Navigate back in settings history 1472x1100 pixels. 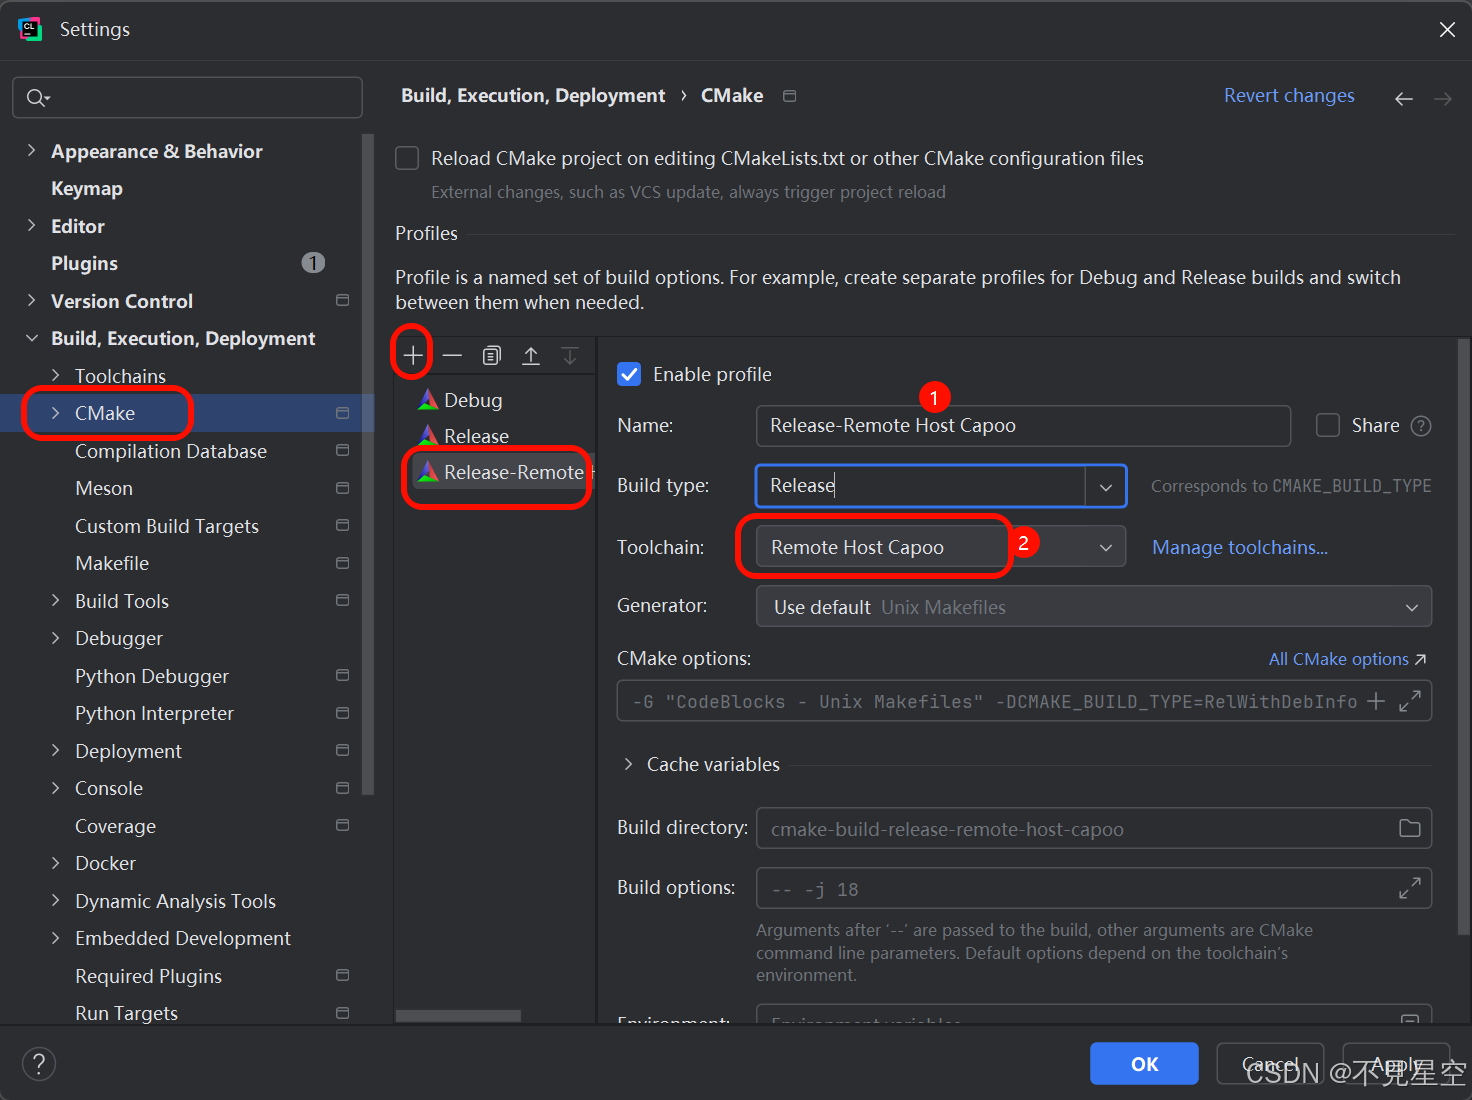click(1404, 98)
